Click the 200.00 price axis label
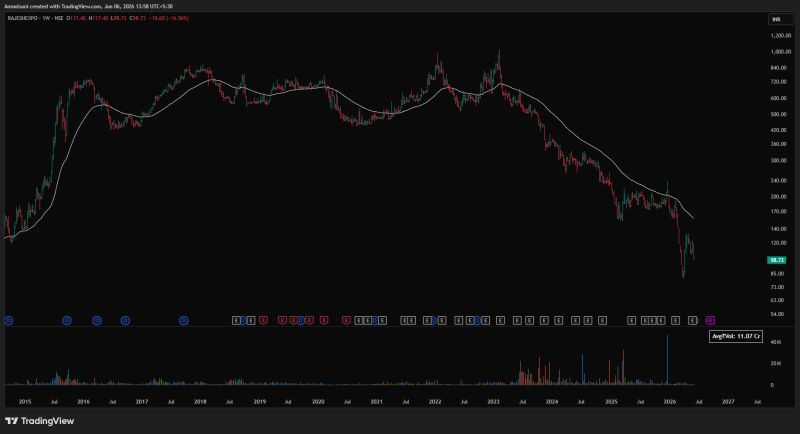800x434 pixels. tap(779, 197)
